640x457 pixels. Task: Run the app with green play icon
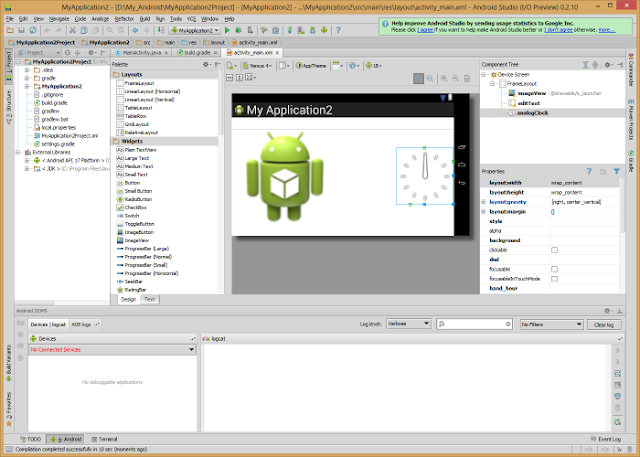pyautogui.click(x=227, y=30)
